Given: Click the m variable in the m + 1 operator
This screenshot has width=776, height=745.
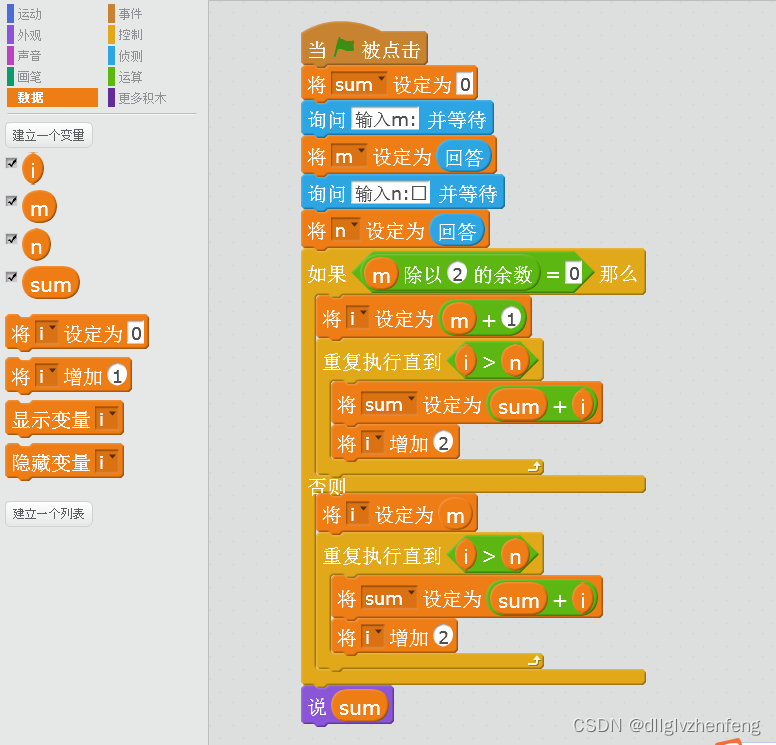Looking at the screenshot, I should click(x=459, y=320).
